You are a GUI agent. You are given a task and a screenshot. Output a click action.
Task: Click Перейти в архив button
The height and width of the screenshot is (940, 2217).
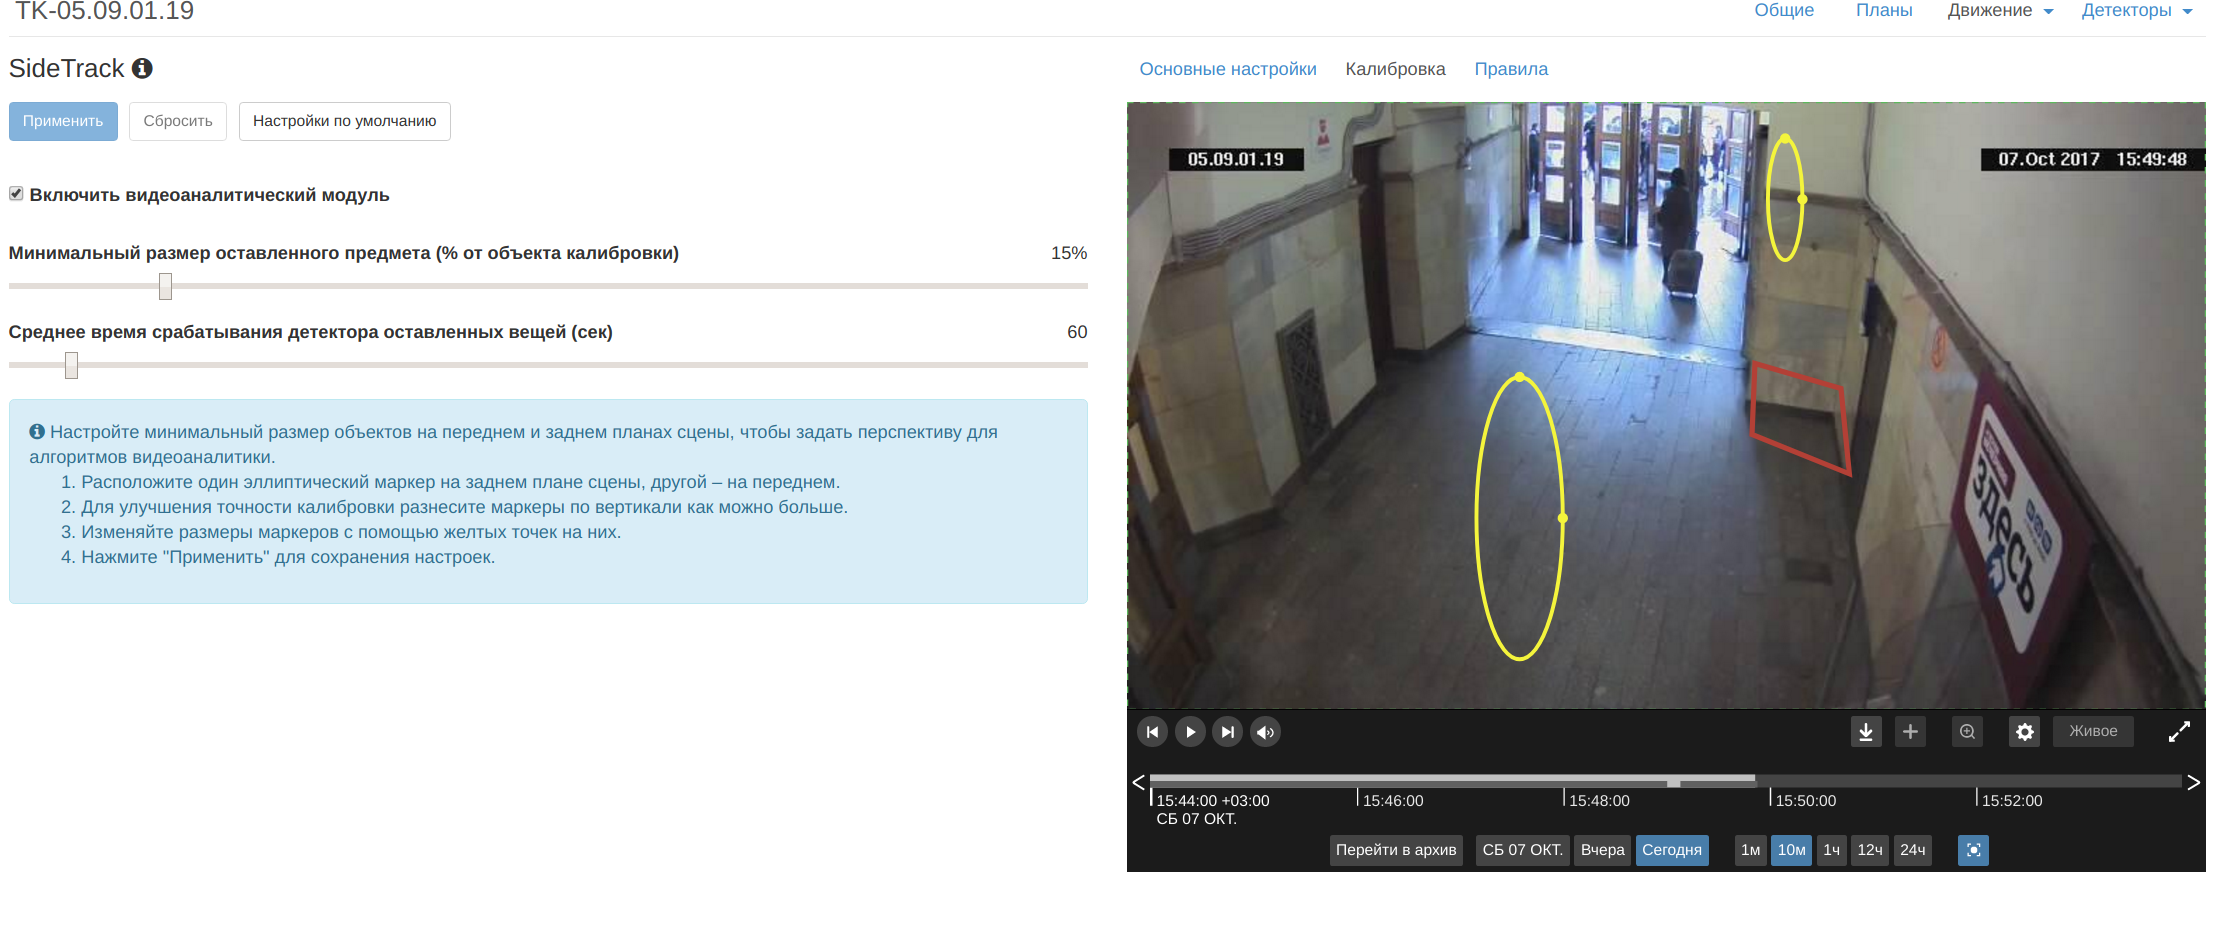[1396, 850]
